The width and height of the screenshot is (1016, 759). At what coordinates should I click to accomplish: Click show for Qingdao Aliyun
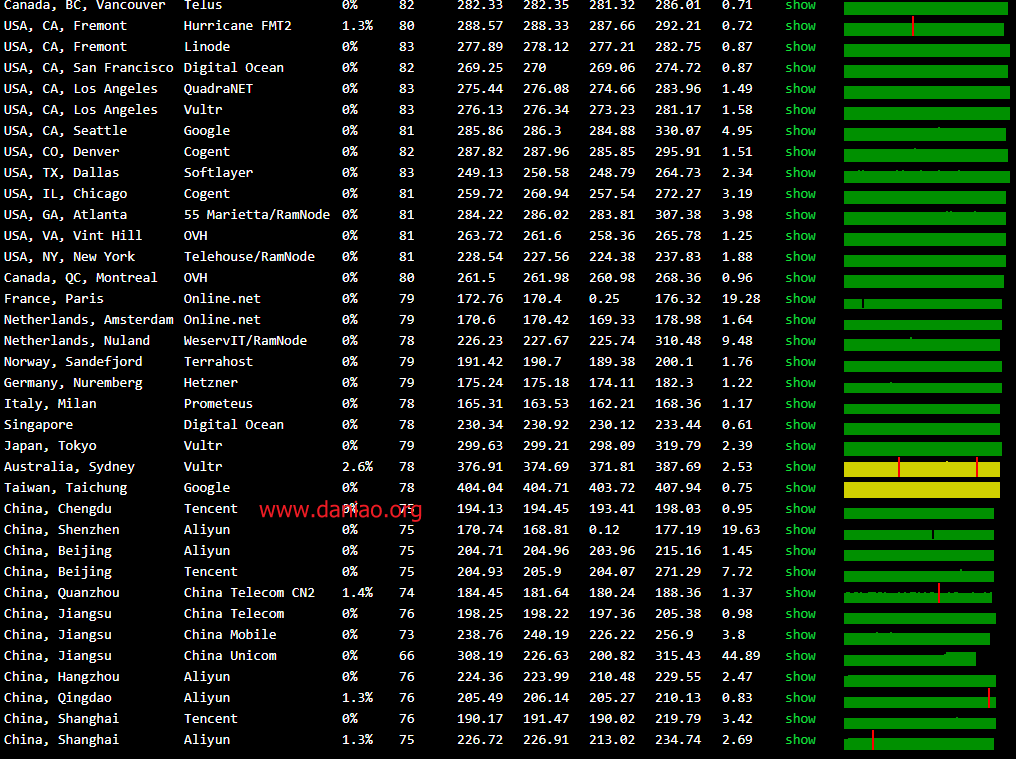coord(800,697)
